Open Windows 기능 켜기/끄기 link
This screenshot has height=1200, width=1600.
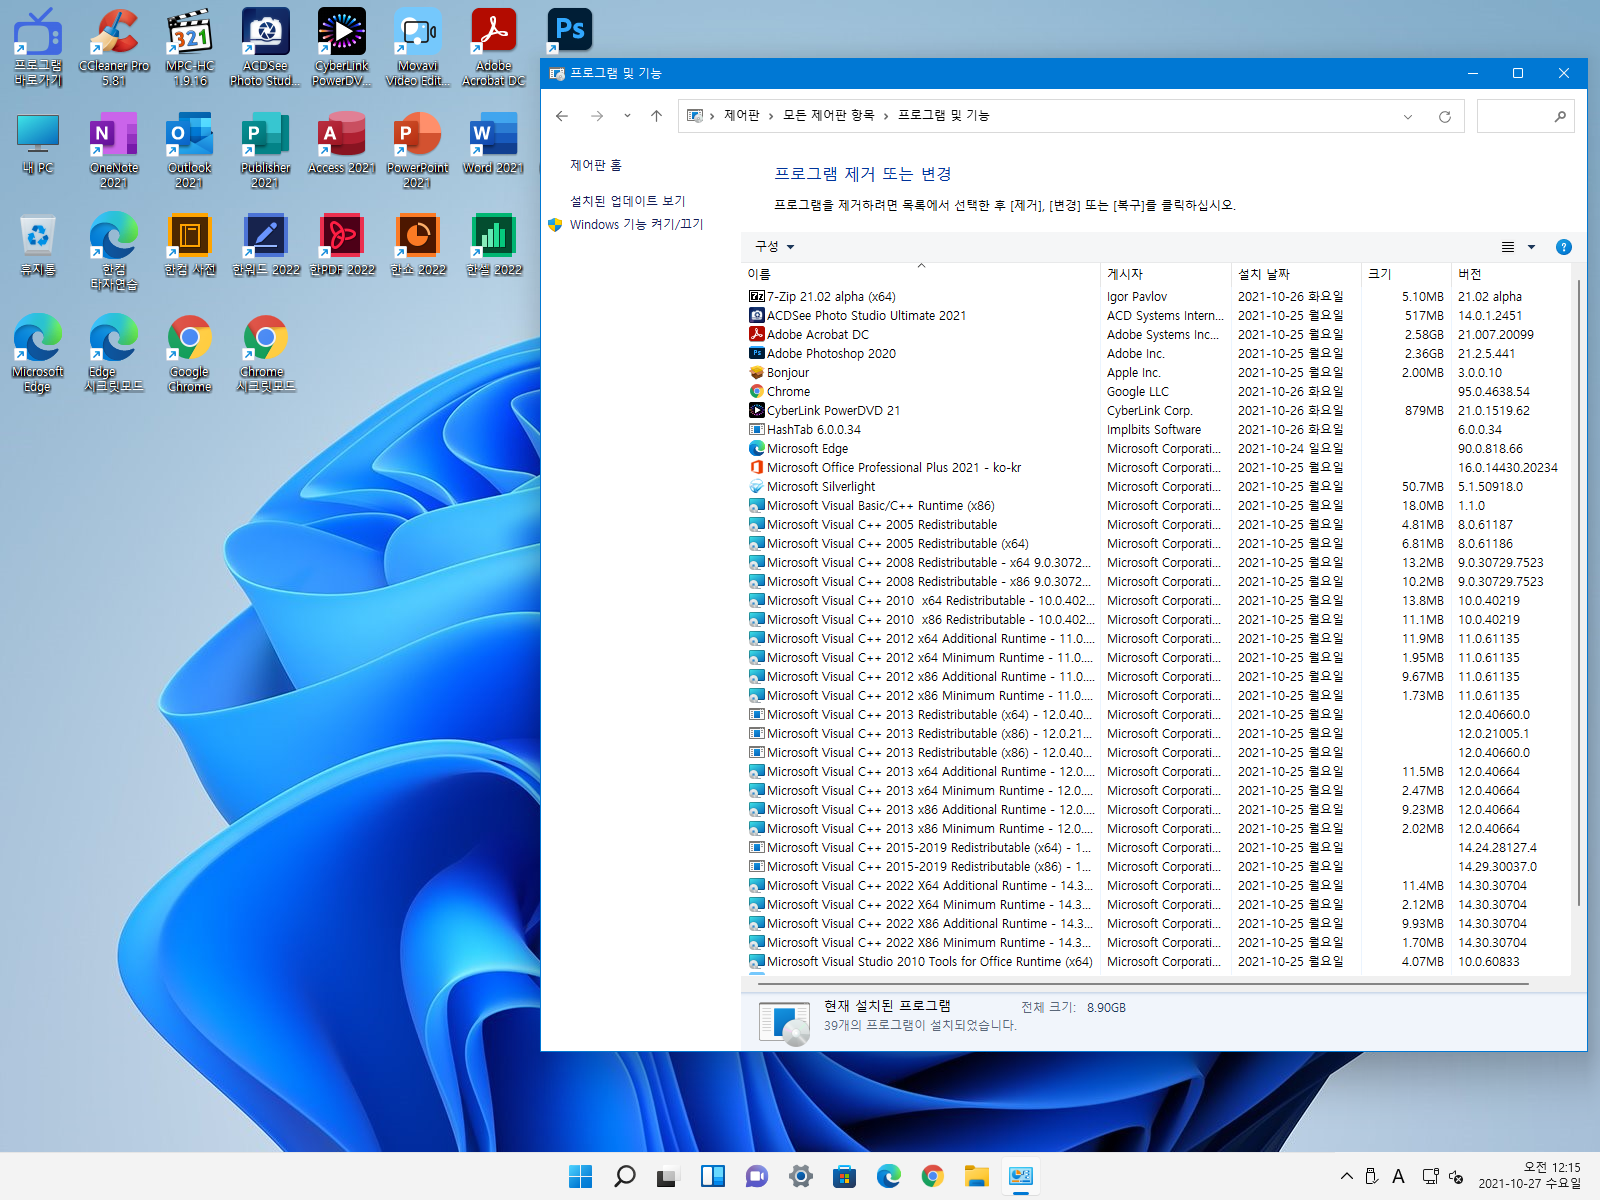point(636,225)
